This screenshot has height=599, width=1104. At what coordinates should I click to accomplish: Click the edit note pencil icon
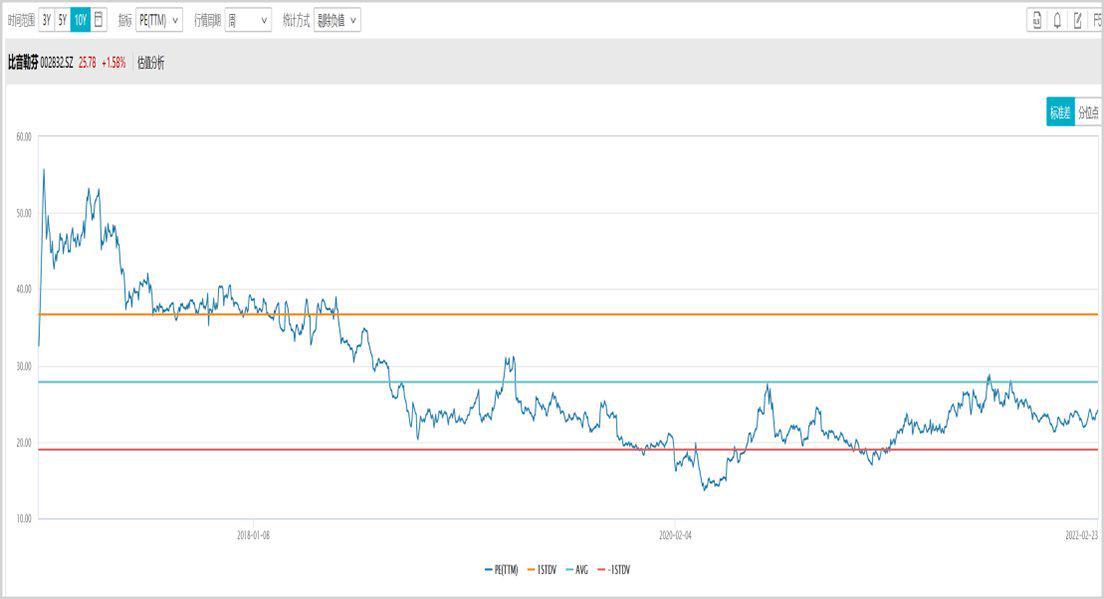[x=1077, y=20]
